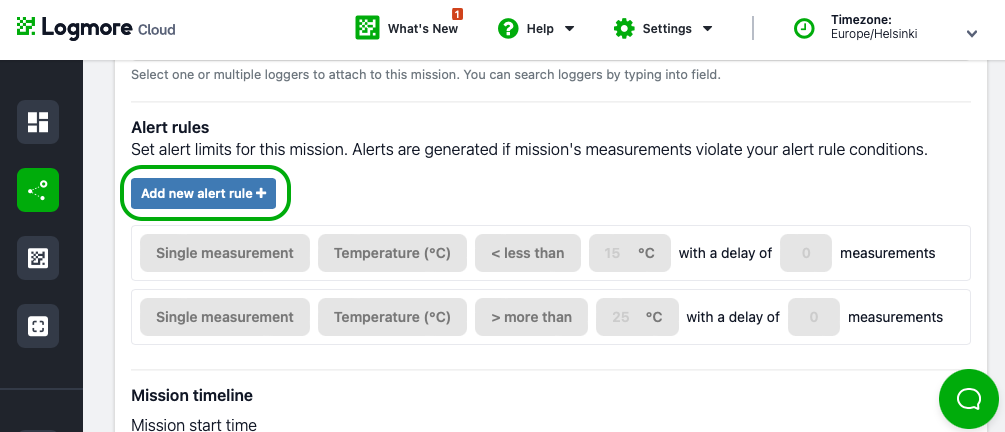Click the green Help question mark icon
The height and width of the screenshot is (432, 1005).
point(508,29)
